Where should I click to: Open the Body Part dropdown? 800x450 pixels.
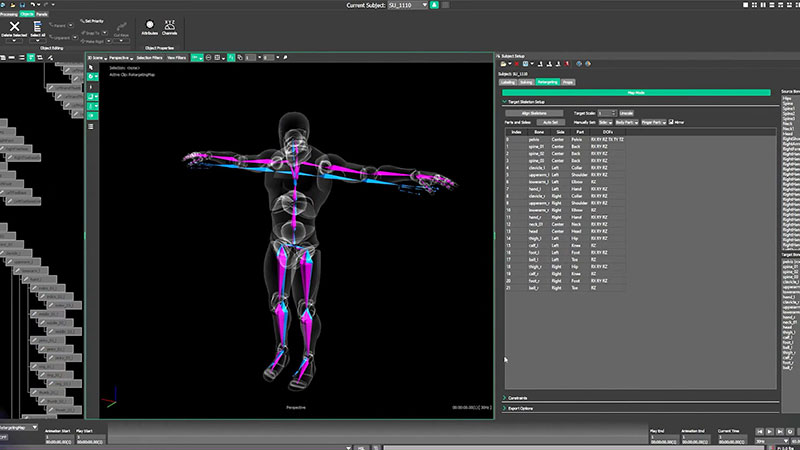(627, 122)
